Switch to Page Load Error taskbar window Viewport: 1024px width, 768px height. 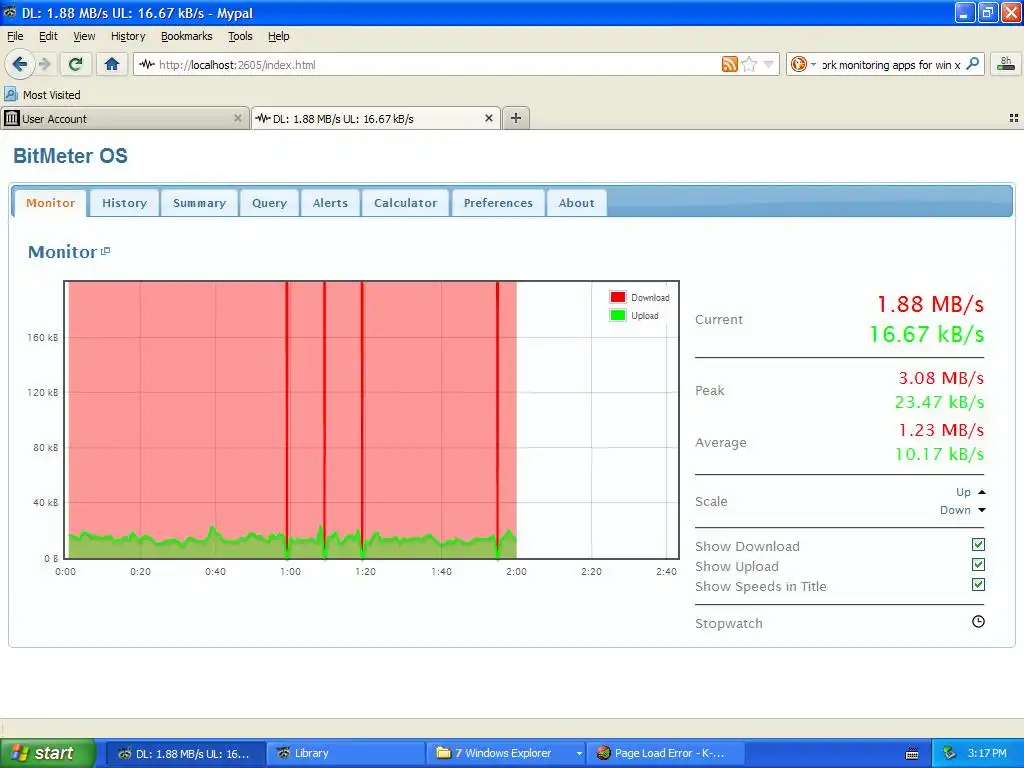[665, 753]
